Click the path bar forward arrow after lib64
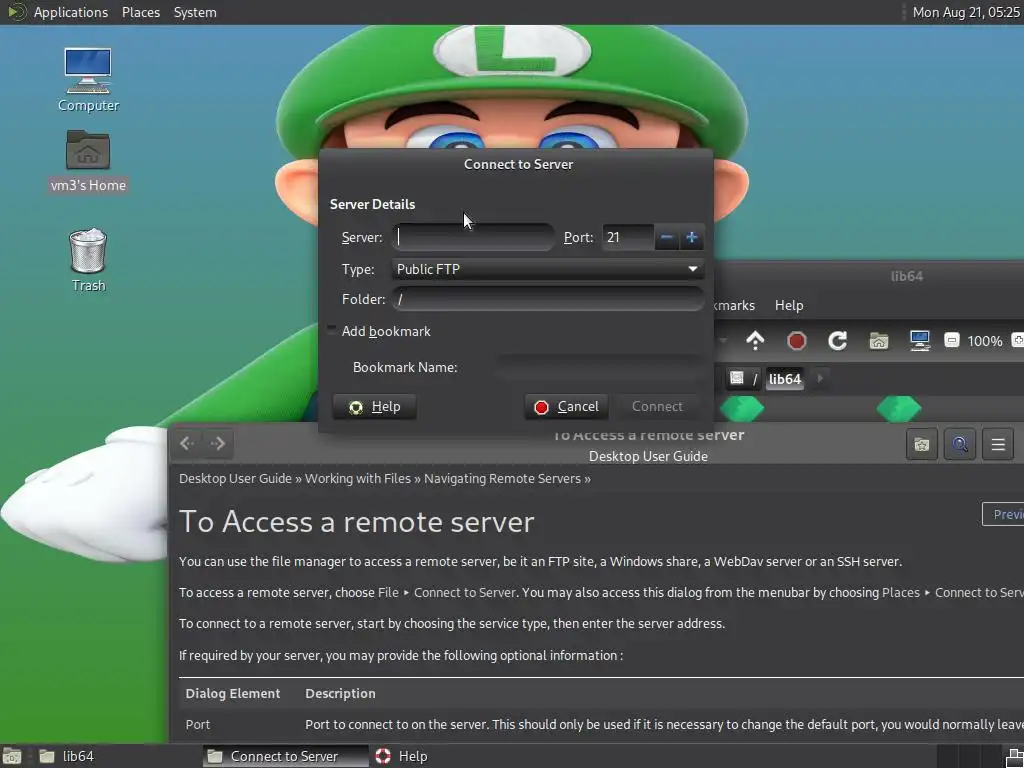 [820, 378]
